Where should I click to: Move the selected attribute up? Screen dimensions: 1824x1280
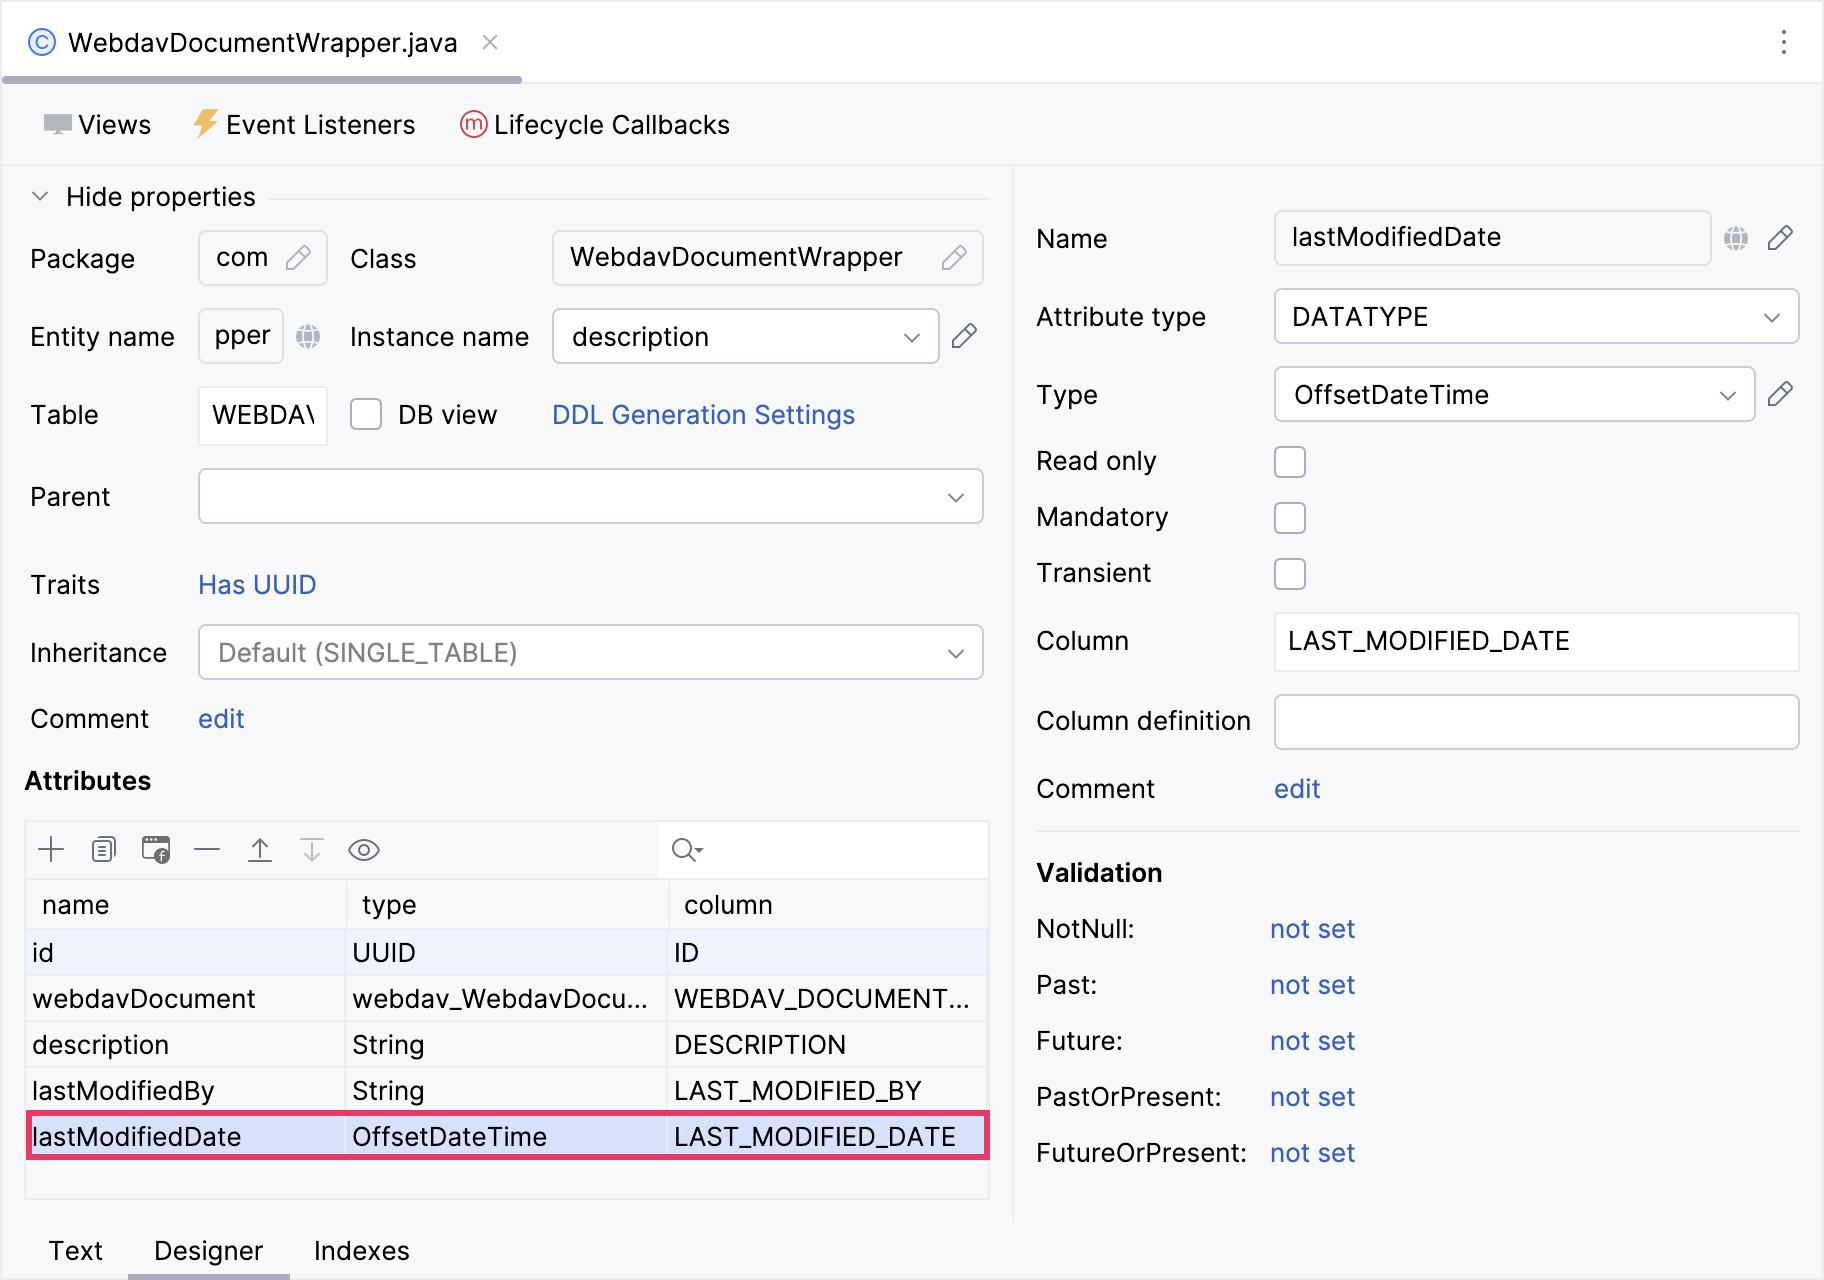(260, 849)
